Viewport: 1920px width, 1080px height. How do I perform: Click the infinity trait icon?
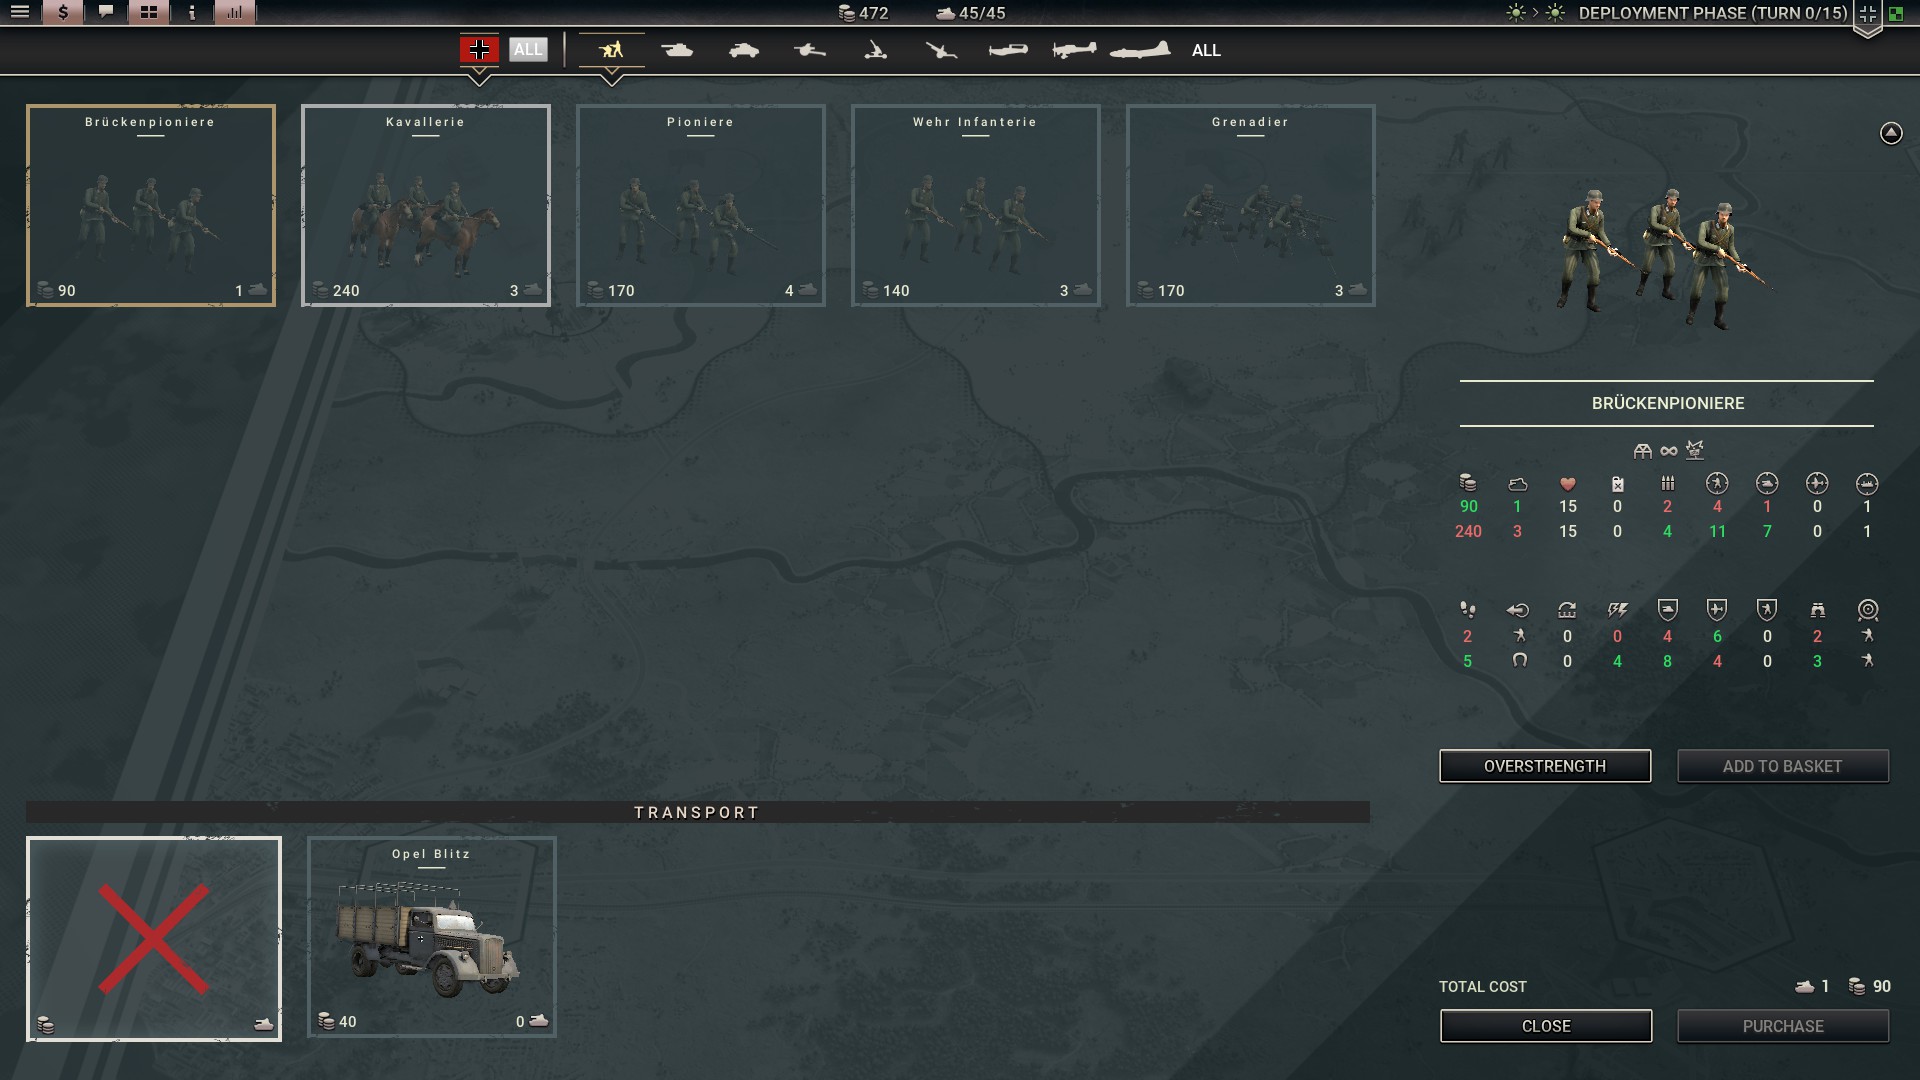[x=1669, y=451]
